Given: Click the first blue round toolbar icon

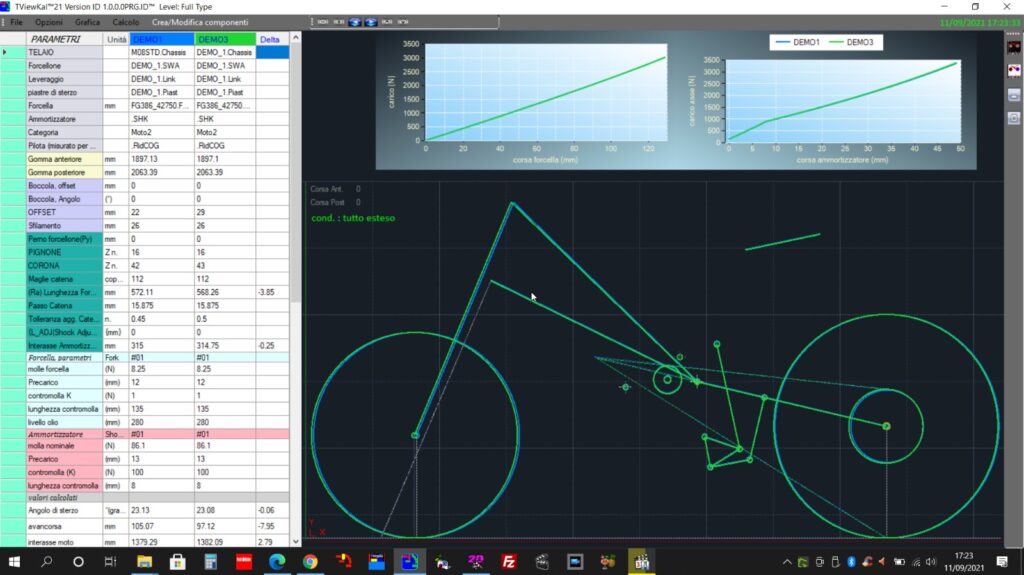Looking at the screenshot, I should 356,21.
